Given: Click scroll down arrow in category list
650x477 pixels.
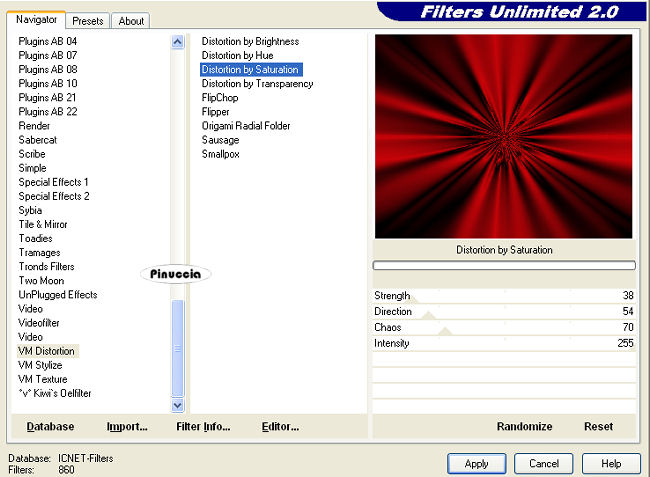Looking at the screenshot, I should (177, 405).
